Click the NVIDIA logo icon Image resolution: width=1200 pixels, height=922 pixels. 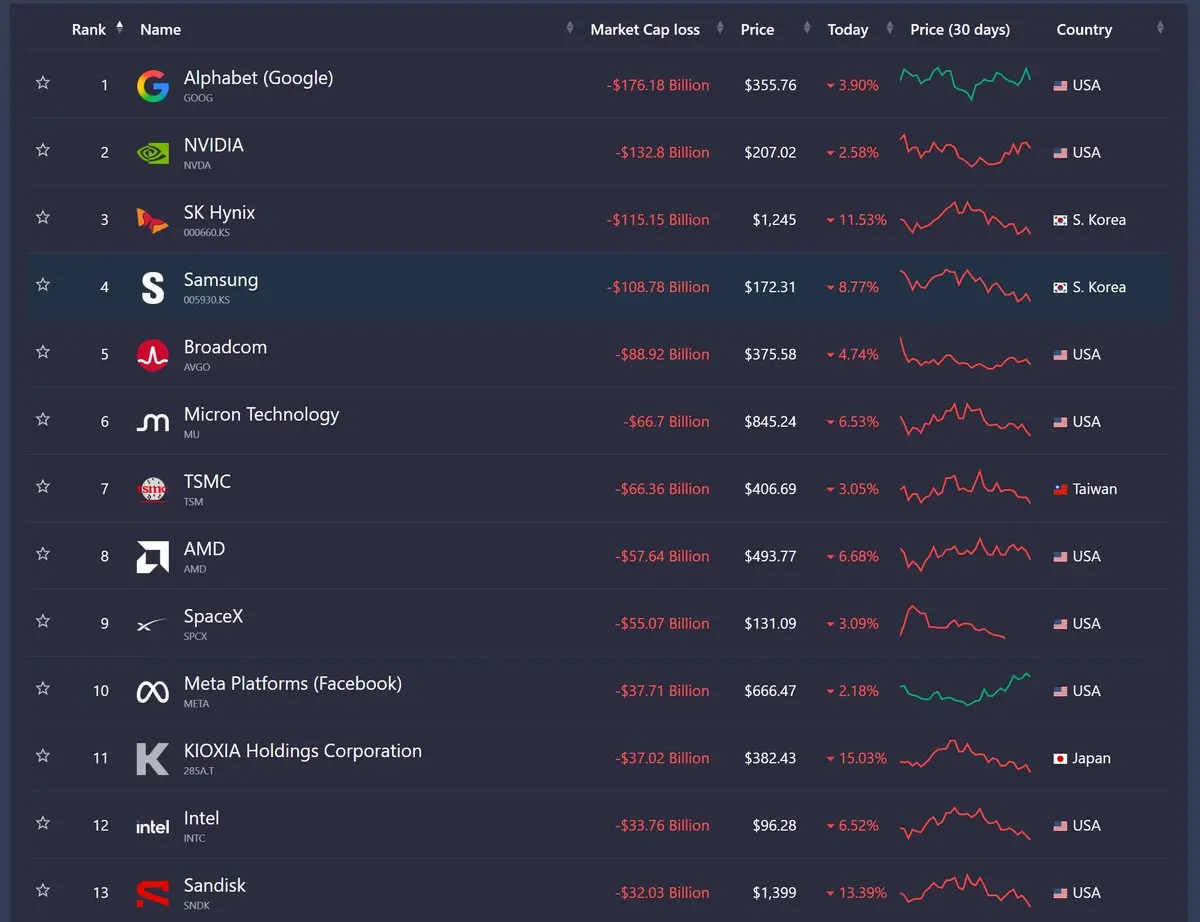153,153
